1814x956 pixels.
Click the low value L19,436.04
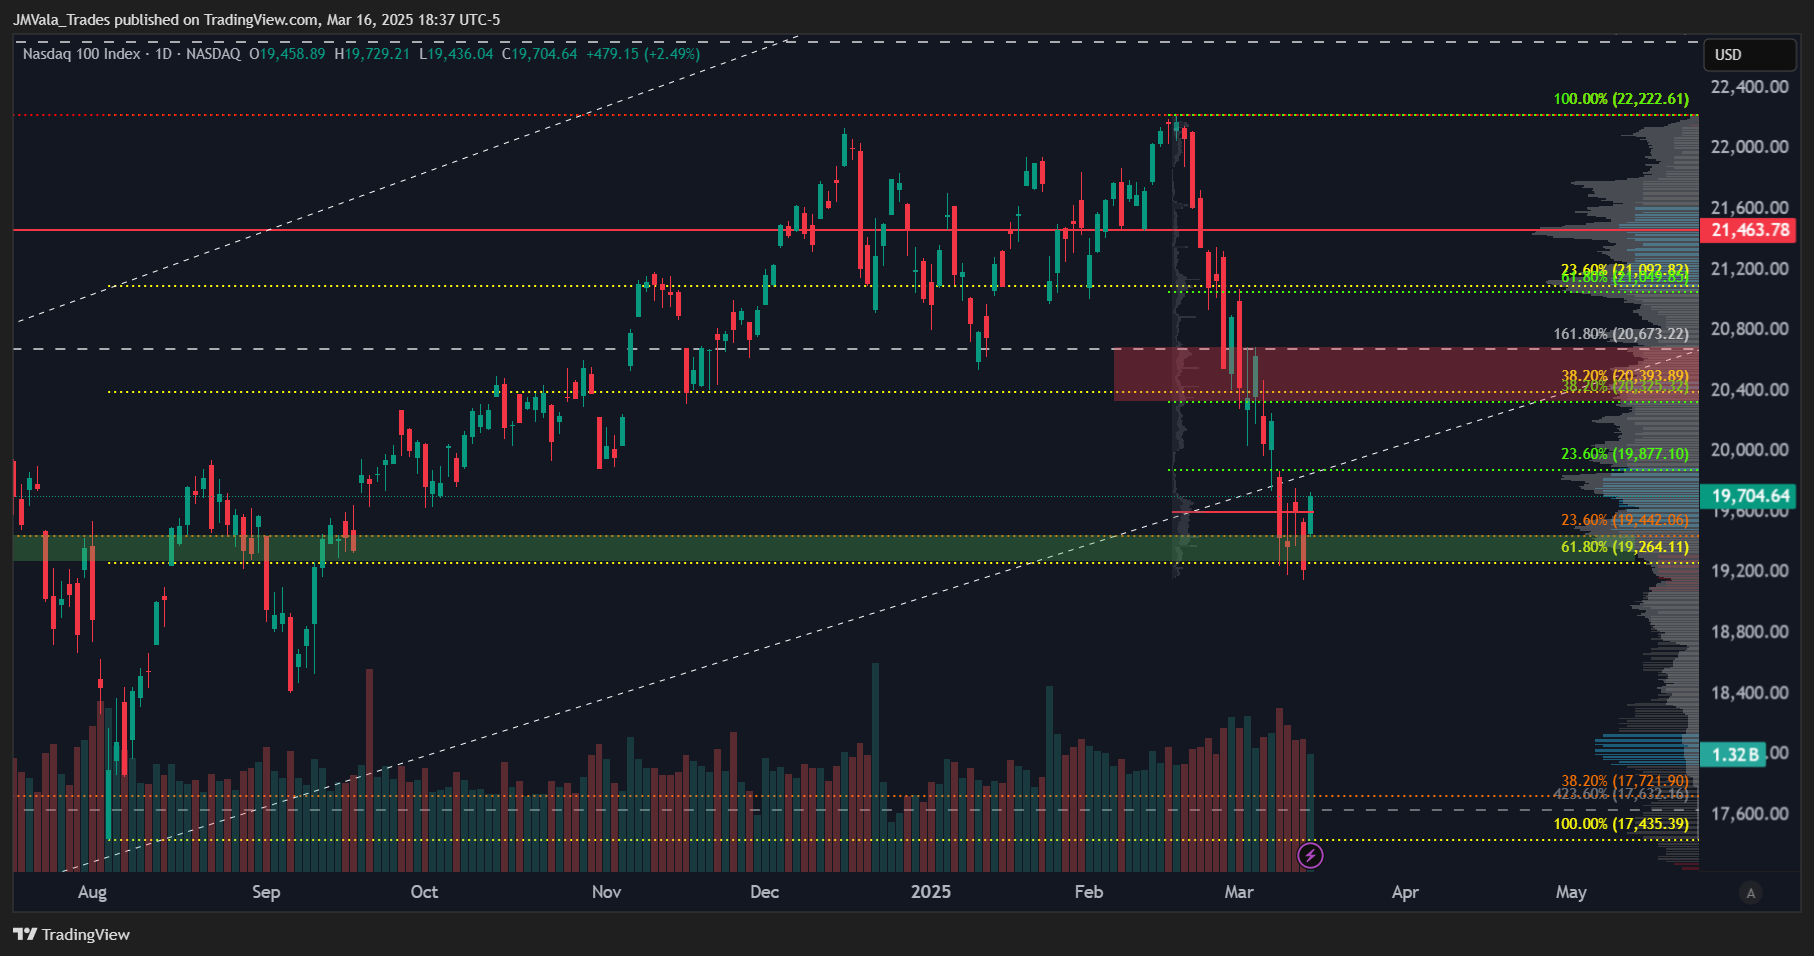[x=456, y=54]
